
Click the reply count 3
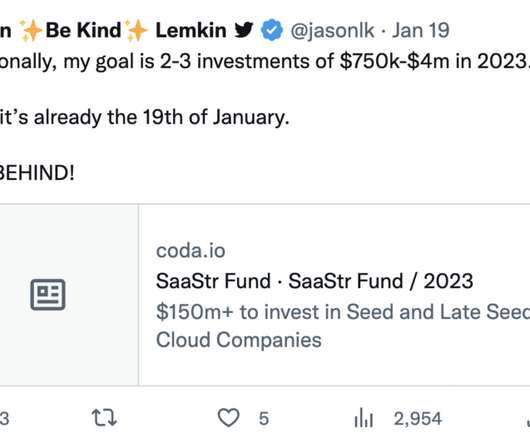[4, 419]
